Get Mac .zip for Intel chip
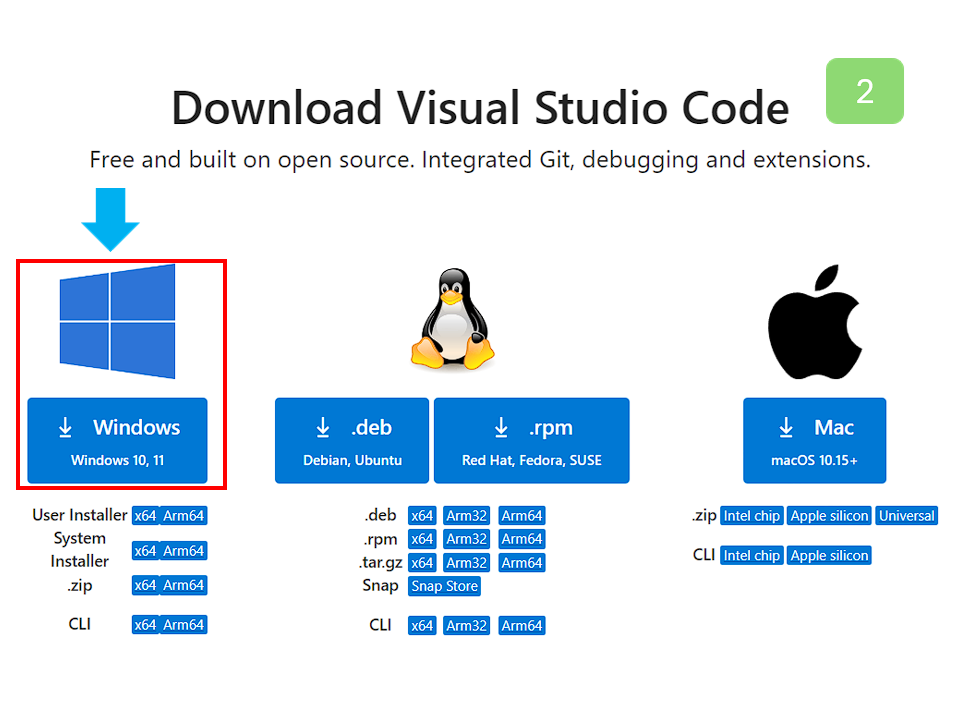 (x=752, y=516)
